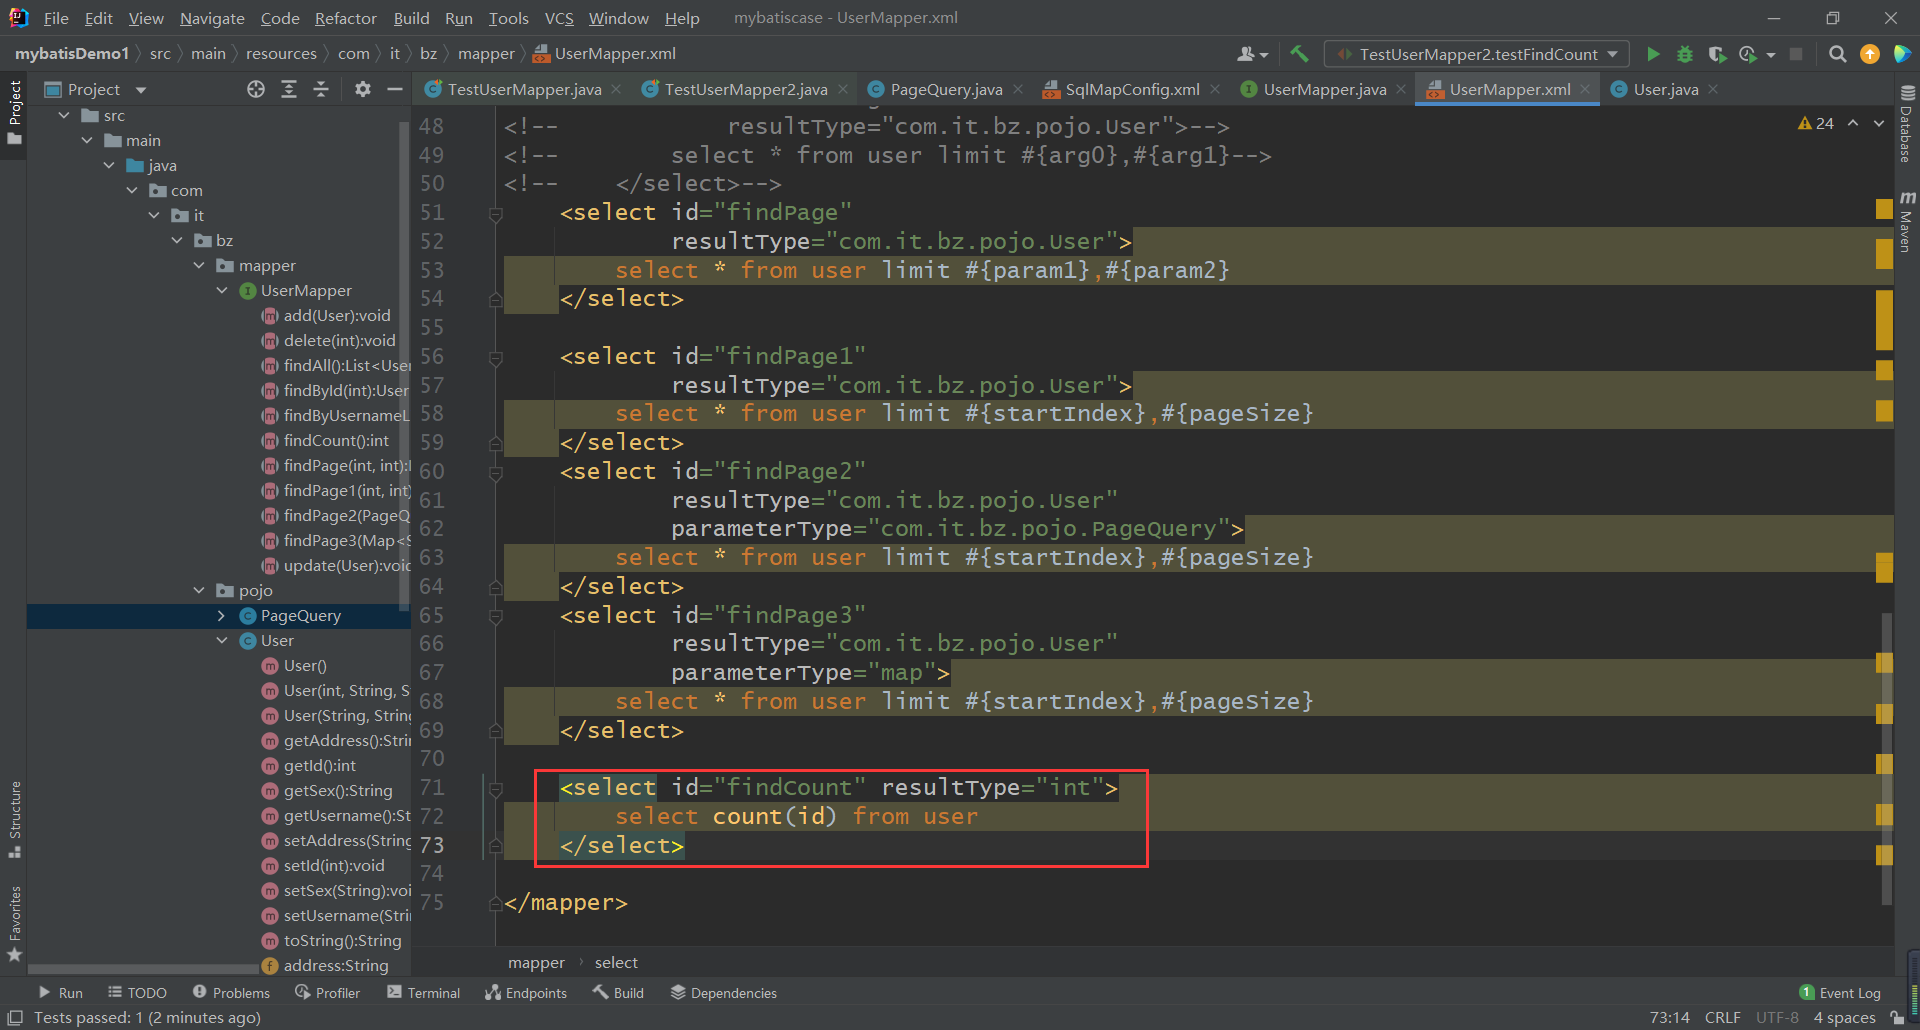Screen dimensions: 1920x1030
Task: Close the UserMapper.xml tab
Action: pyautogui.click(x=1585, y=89)
